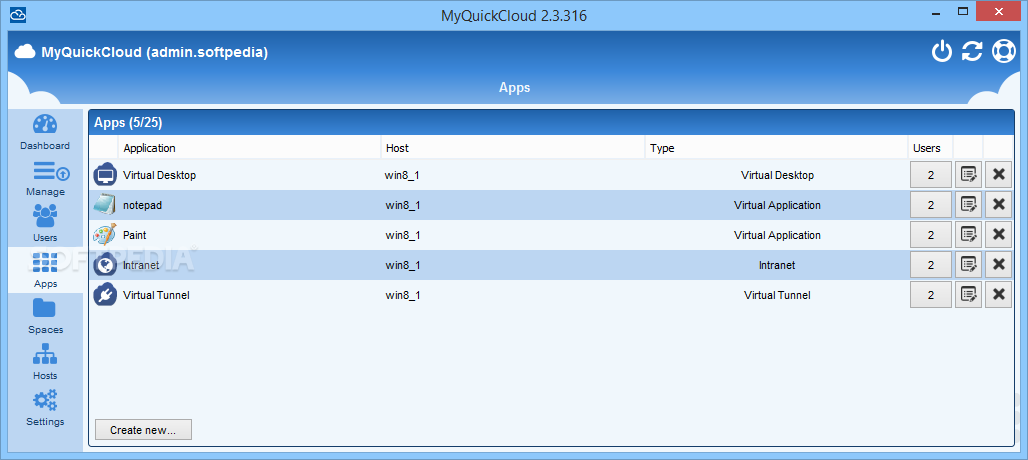Delete the Virtual Desktop app
This screenshot has height=460, width=1028.
pos(998,175)
